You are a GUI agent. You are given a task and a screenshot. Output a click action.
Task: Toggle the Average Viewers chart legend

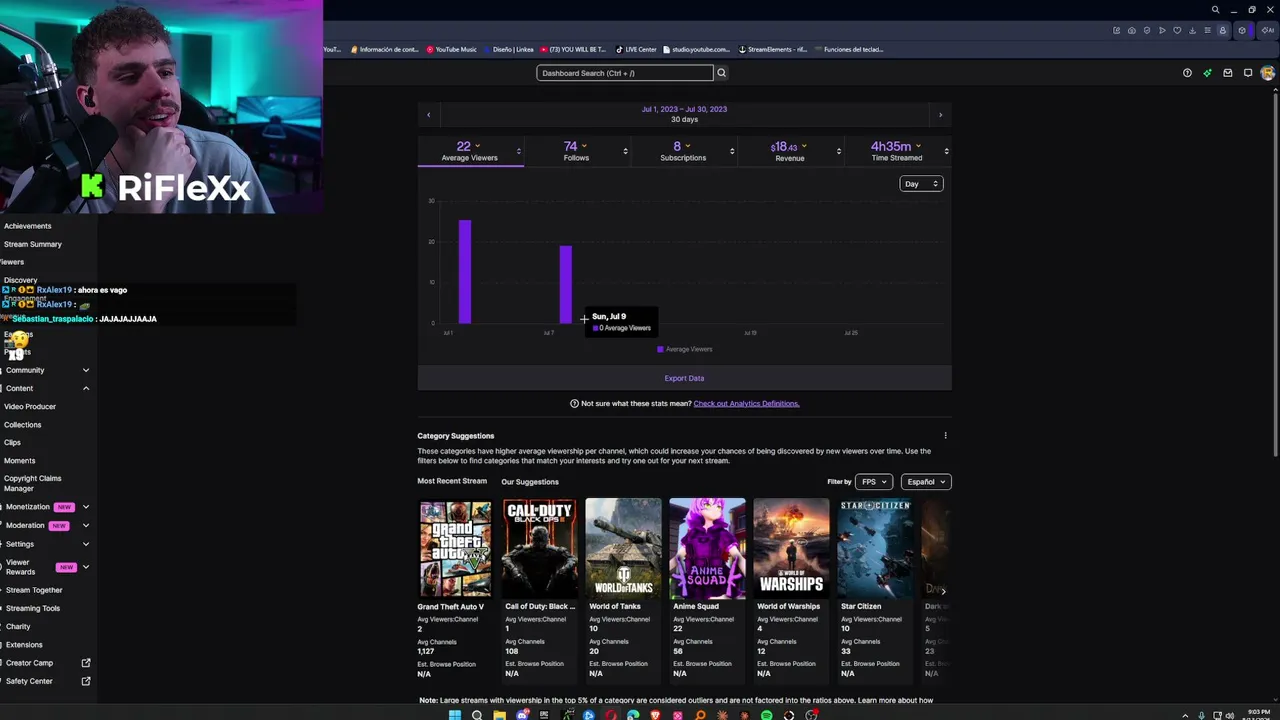684,349
